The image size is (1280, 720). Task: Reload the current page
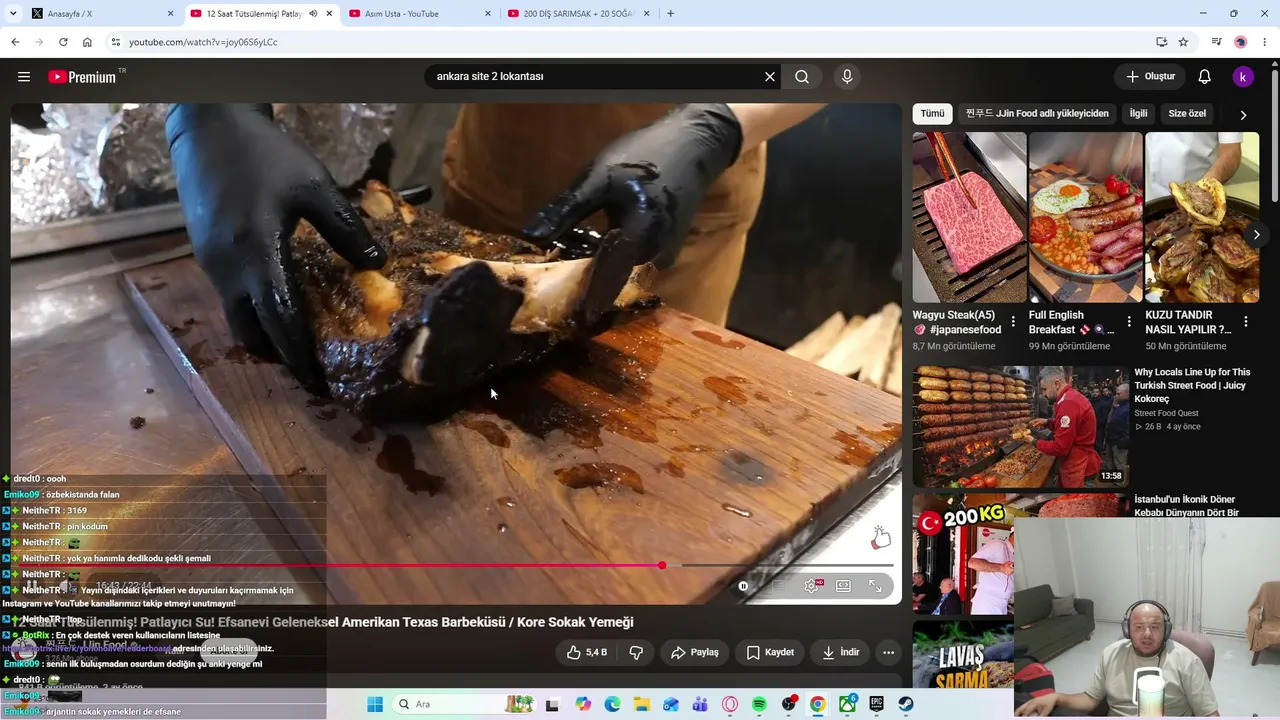[x=63, y=42]
